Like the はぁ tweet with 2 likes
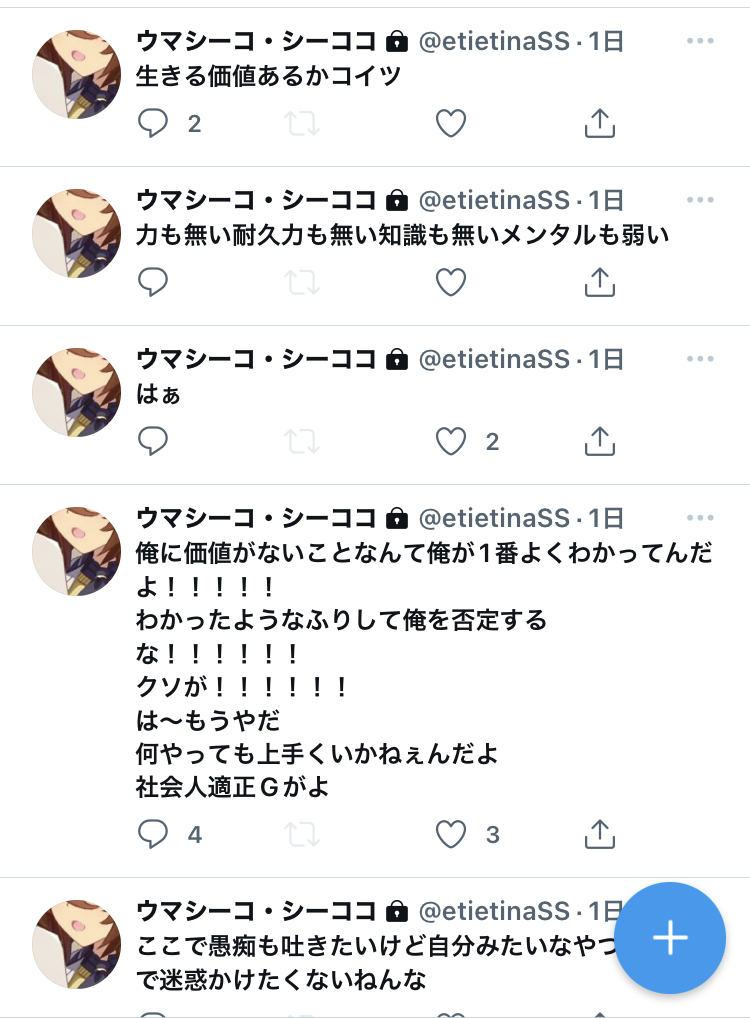Image resolution: width=750 pixels, height=1018 pixels. [x=451, y=441]
